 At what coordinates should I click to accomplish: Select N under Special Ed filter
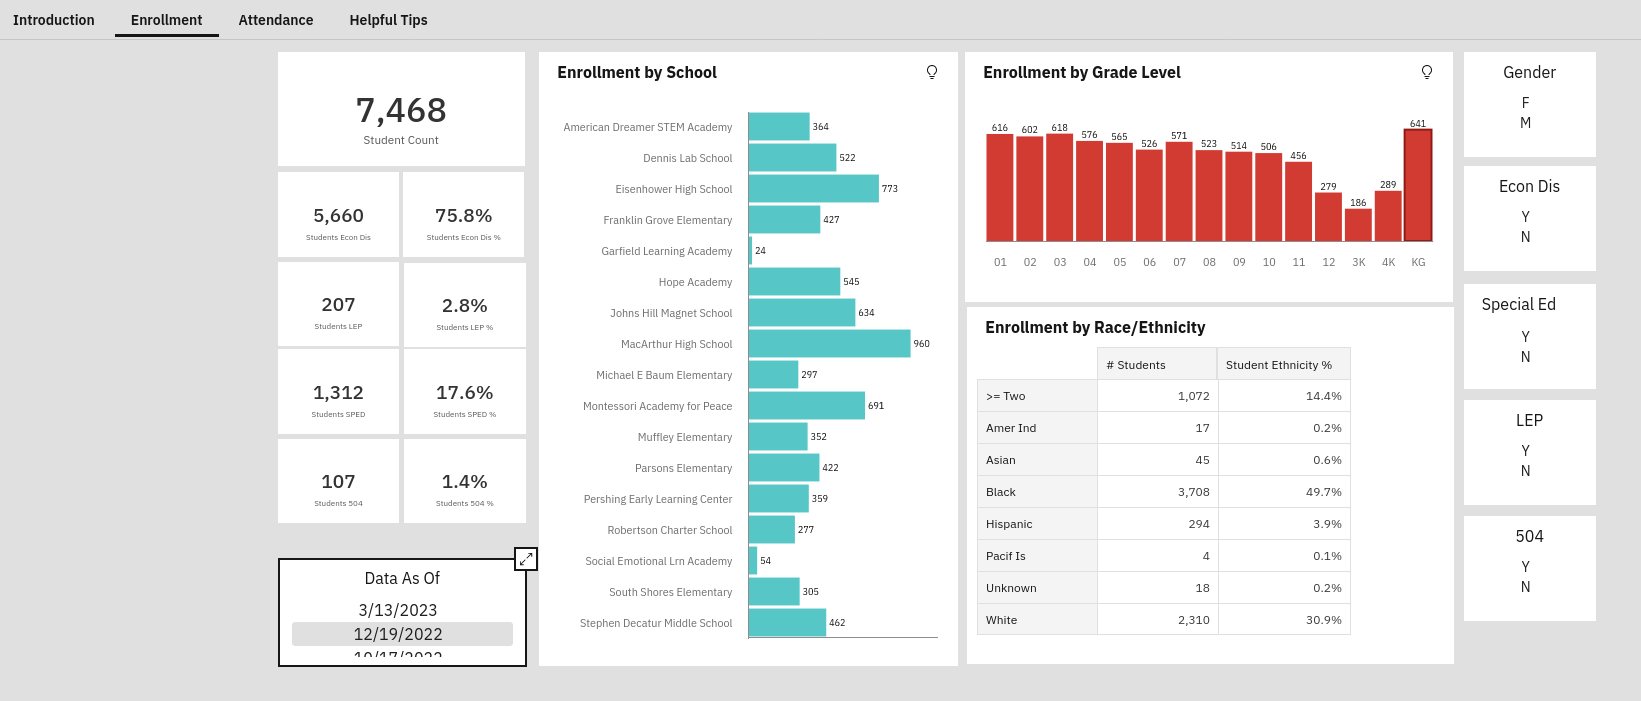tap(1525, 357)
